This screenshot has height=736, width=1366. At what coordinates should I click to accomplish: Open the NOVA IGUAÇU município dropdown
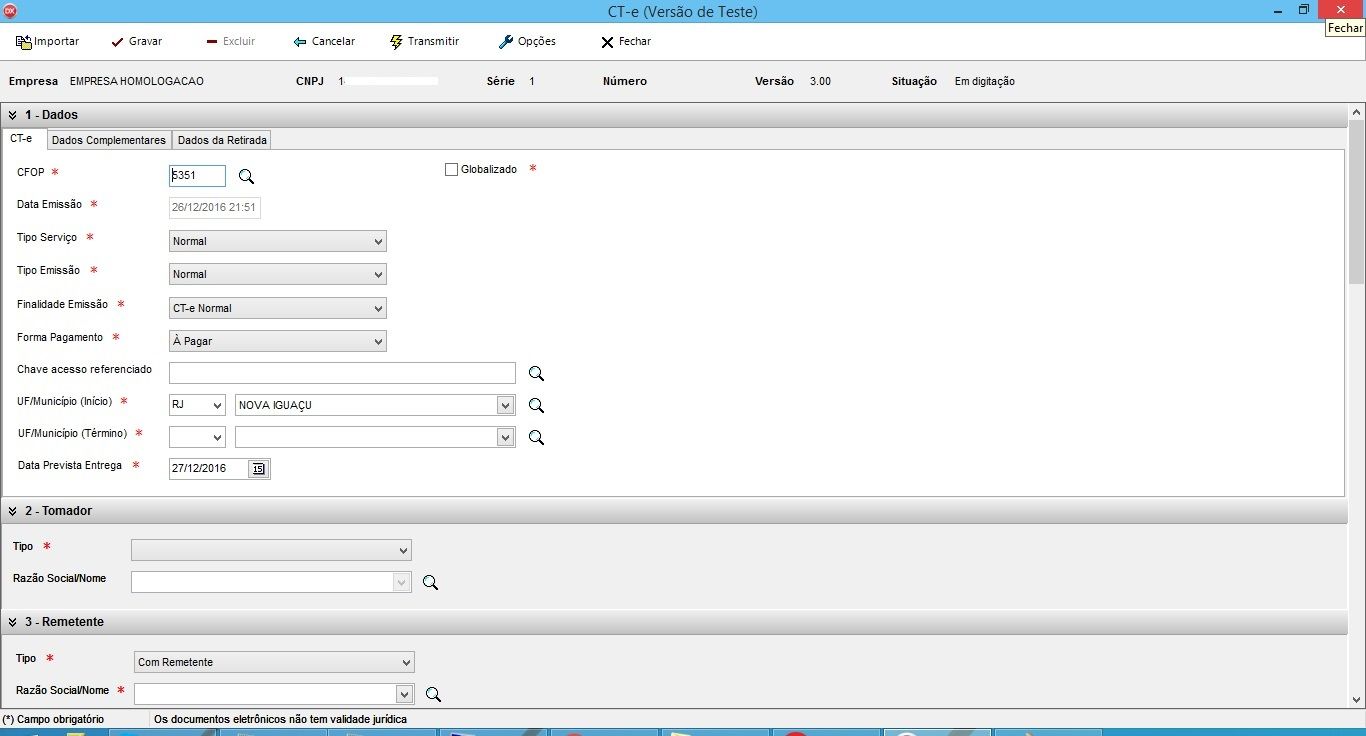375,405
